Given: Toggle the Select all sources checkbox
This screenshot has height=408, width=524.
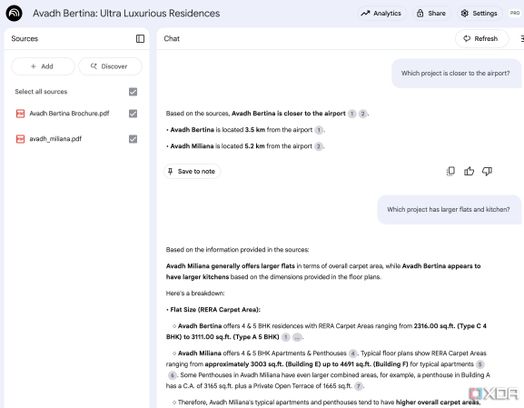Looking at the screenshot, I should [133, 92].
